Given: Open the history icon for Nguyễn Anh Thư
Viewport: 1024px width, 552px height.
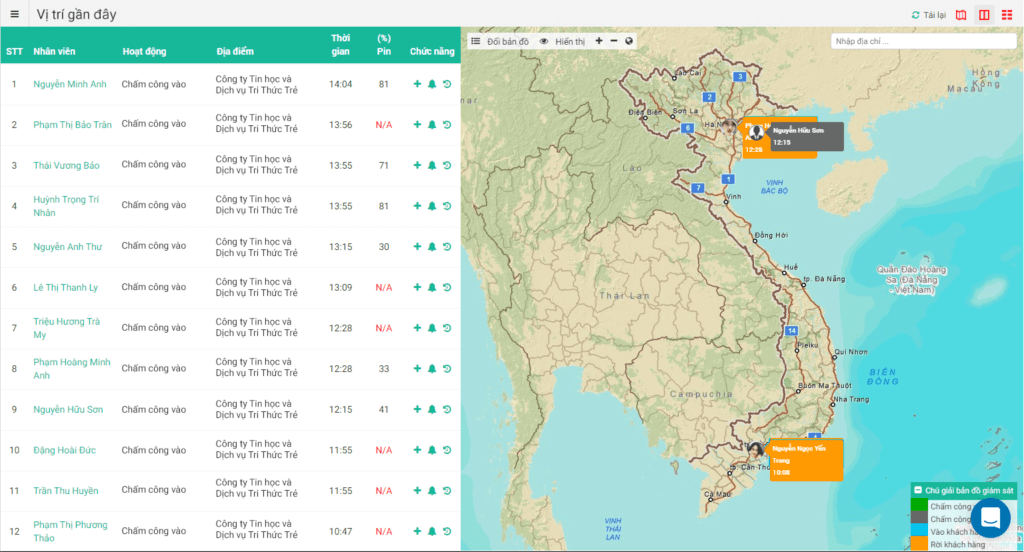Looking at the screenshot, I should [x=447, y=247].
